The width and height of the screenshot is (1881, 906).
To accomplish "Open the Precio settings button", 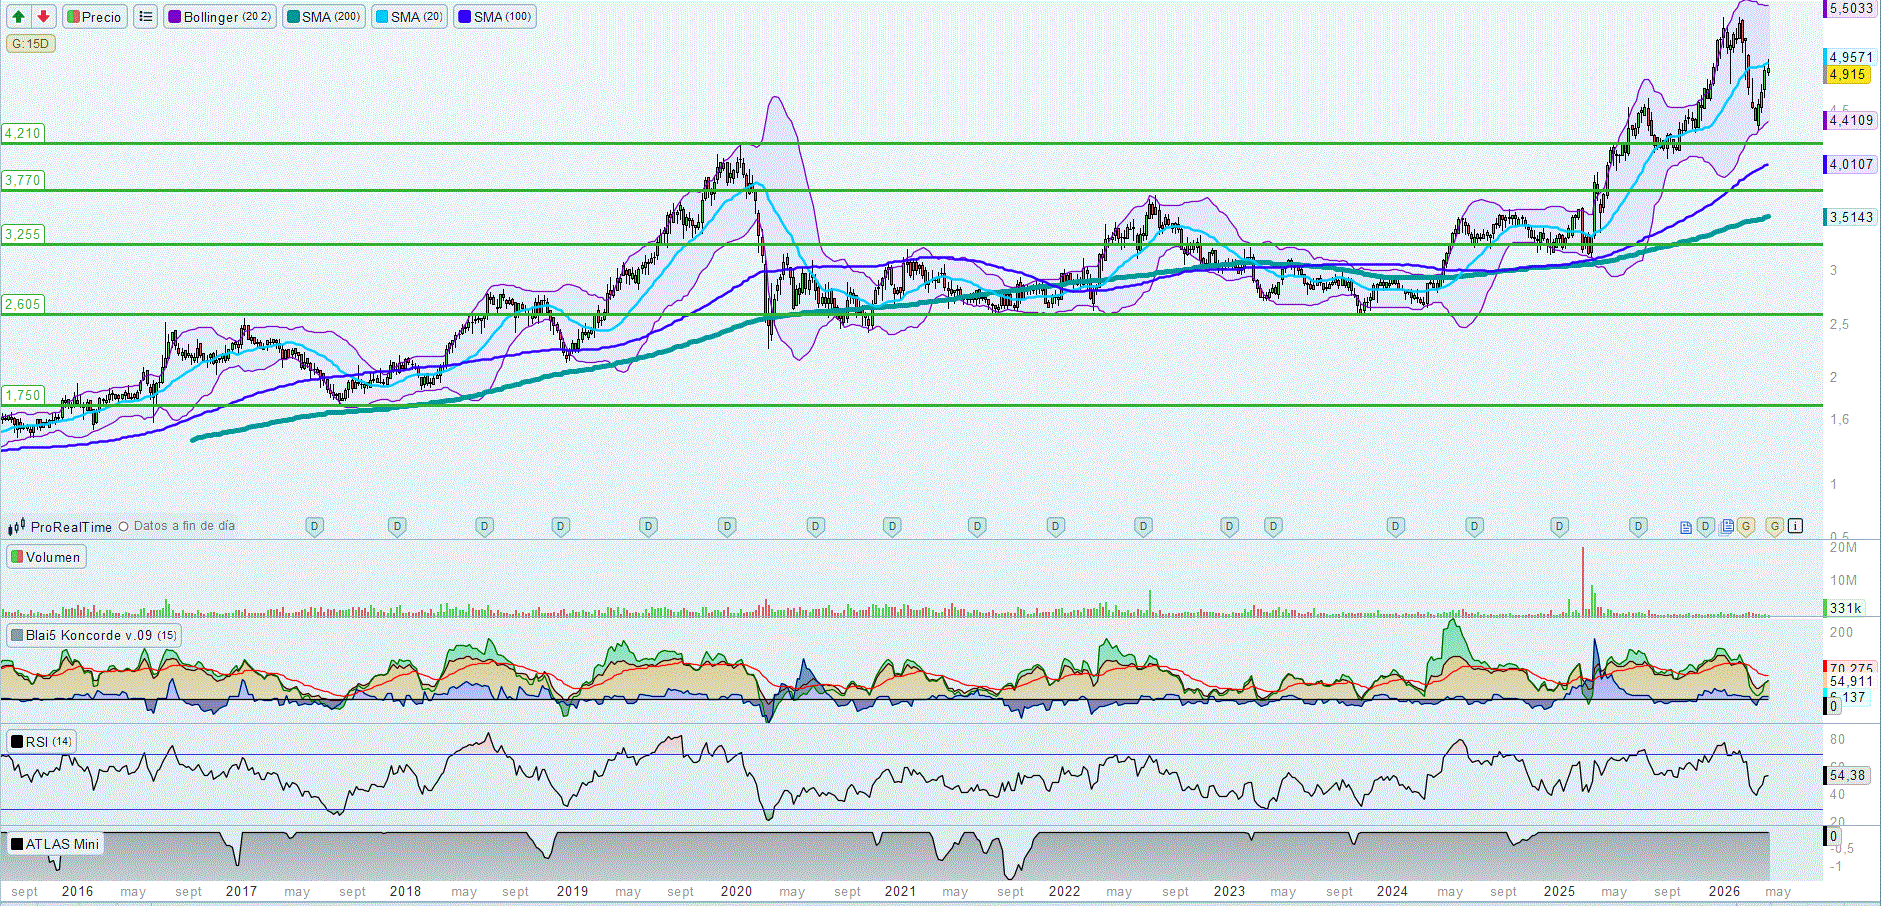I will click(95, 17).
